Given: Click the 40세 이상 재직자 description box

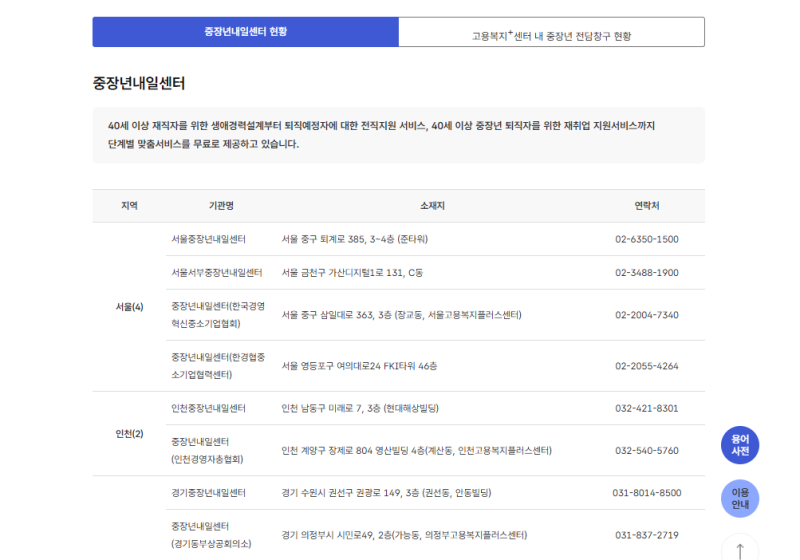Looking at the screenshot, I should tap(398, 135).
